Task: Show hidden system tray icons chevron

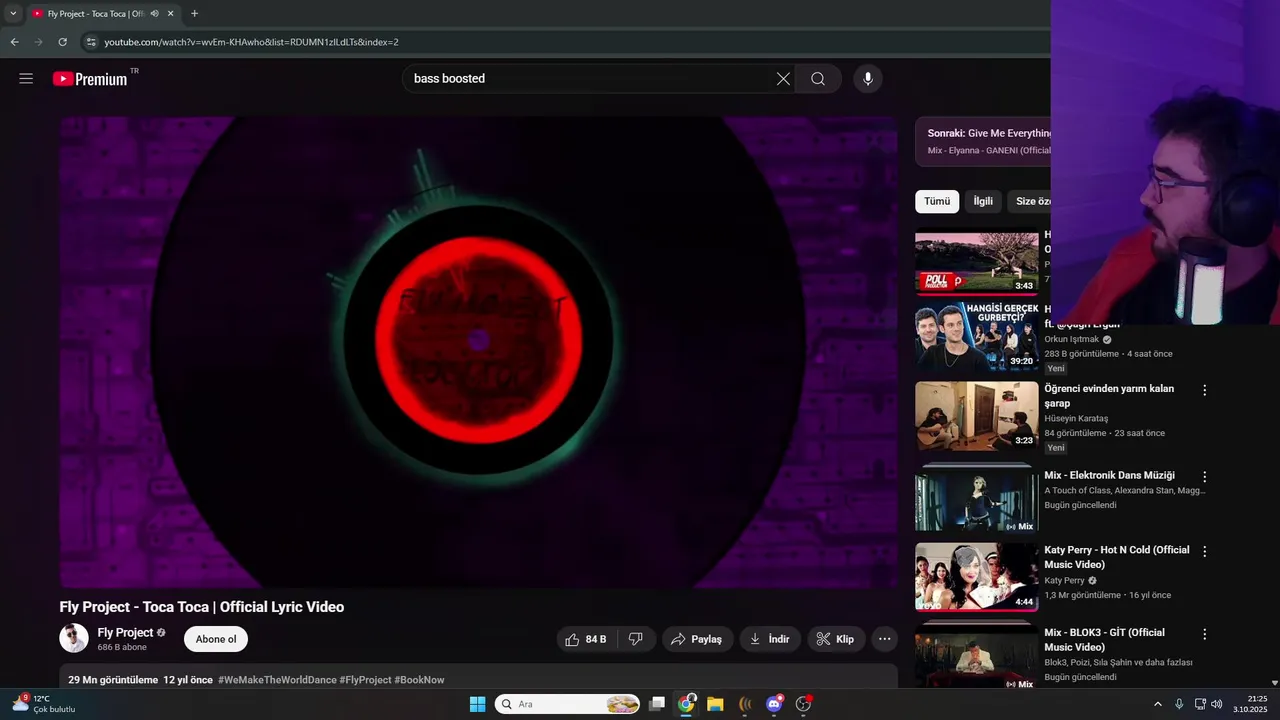Action: (x=1158, y=704)
